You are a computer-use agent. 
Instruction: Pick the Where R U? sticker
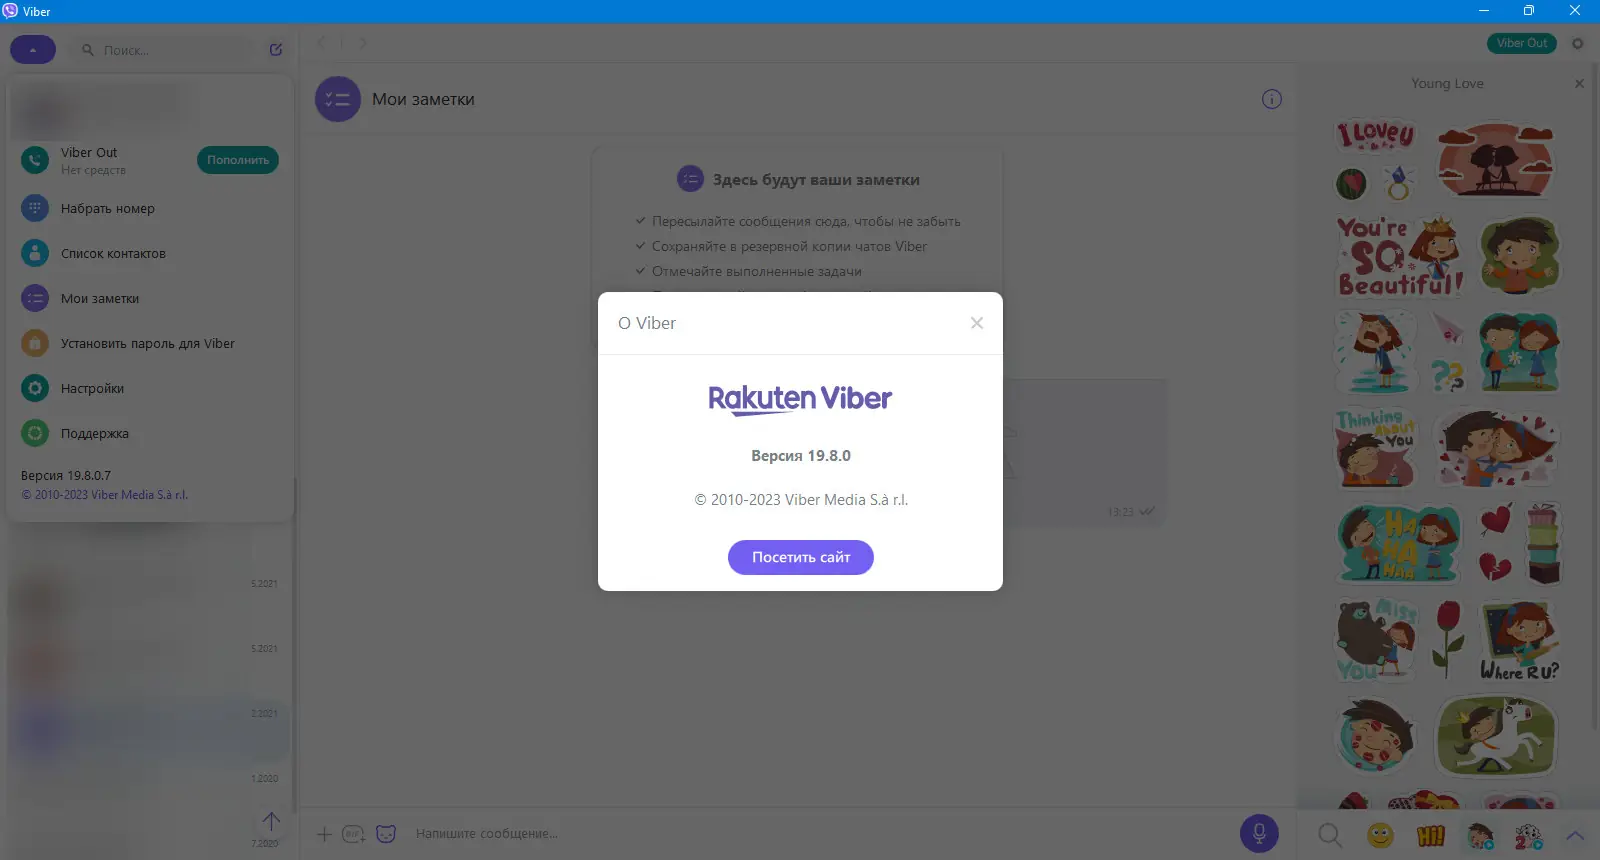[1518, 642]
